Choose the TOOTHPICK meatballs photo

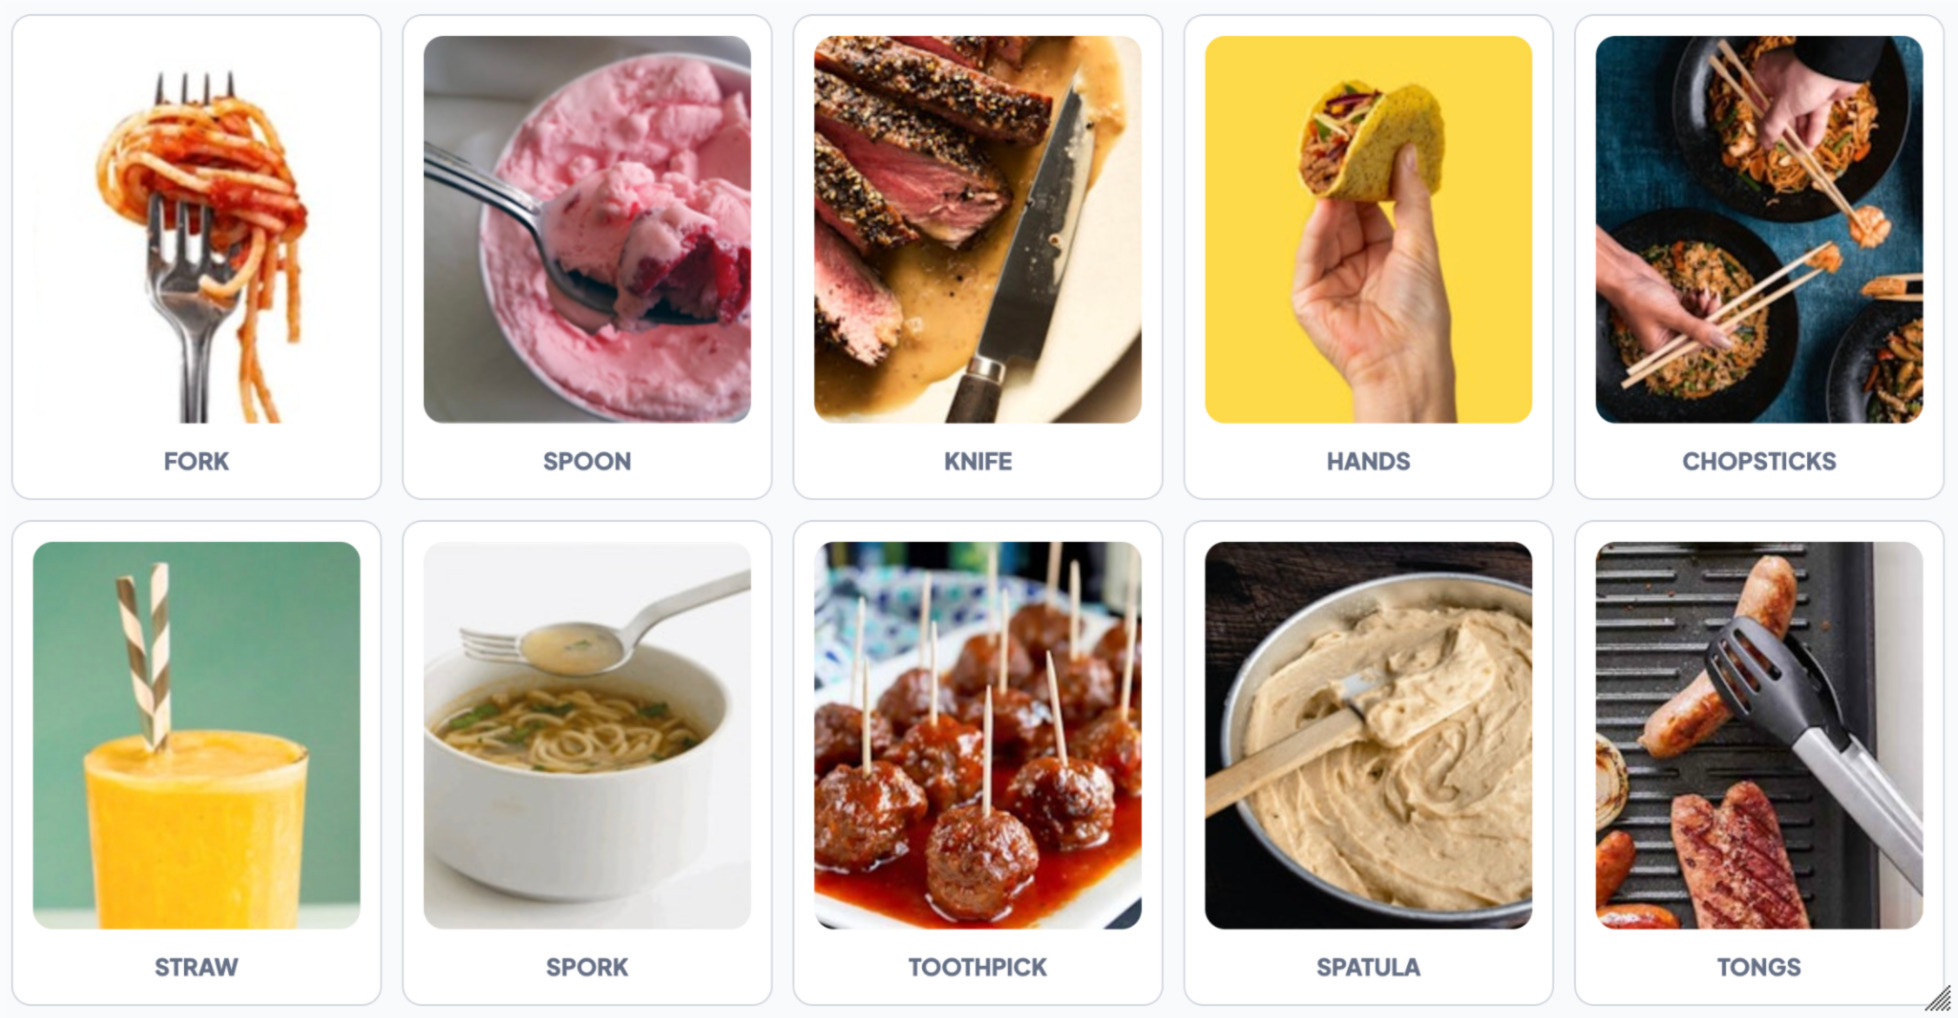pyautogui.click(x=978, y=735)
